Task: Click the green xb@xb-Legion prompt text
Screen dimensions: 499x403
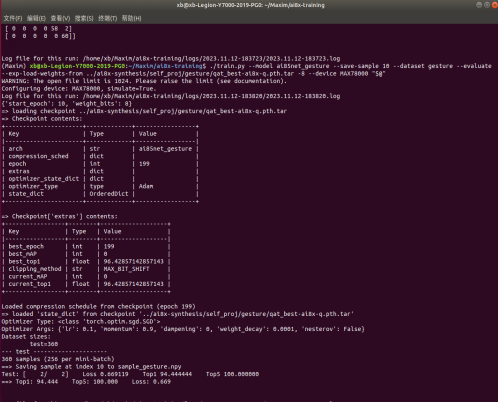Action: click(77, 66)
